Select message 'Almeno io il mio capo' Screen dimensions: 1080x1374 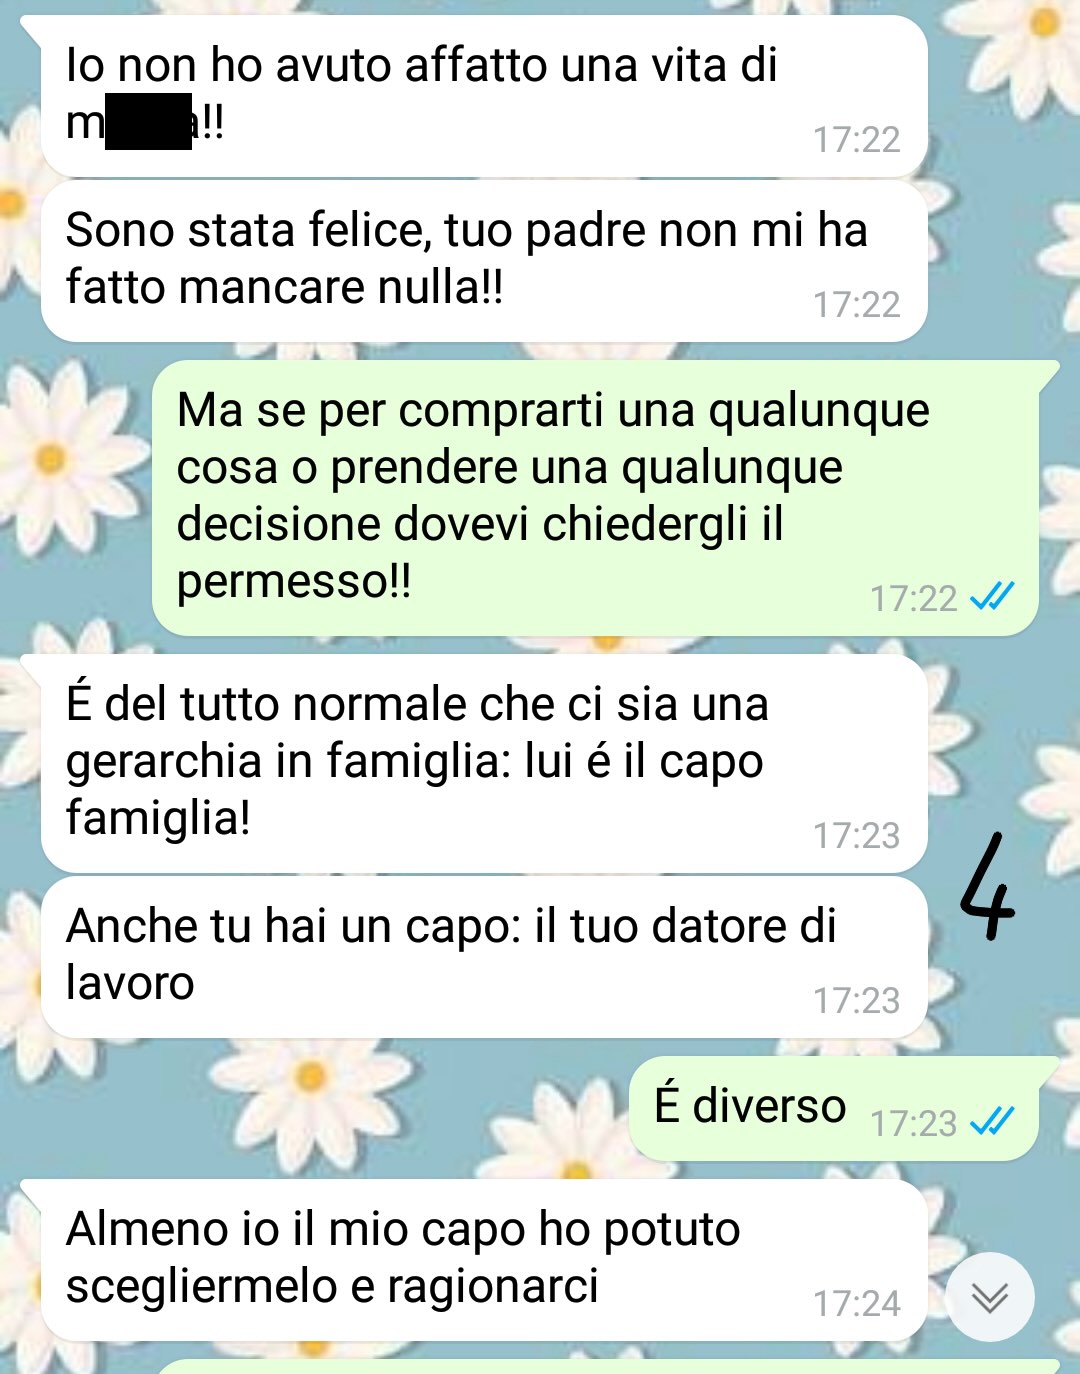(484, 1260)
